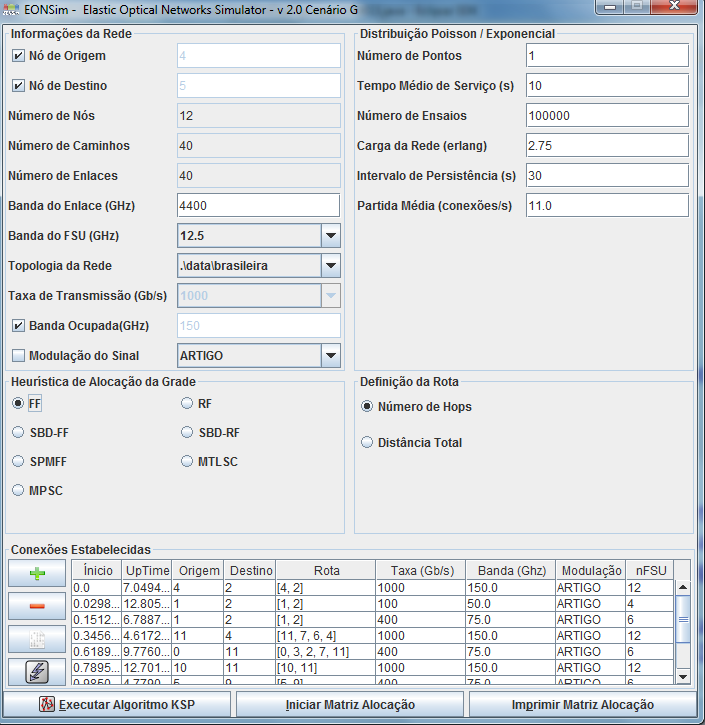This screenshot has width=705, height=725.
Task: Enable the Modulação do Sinal checkbox
Action: tap(18, 356)
